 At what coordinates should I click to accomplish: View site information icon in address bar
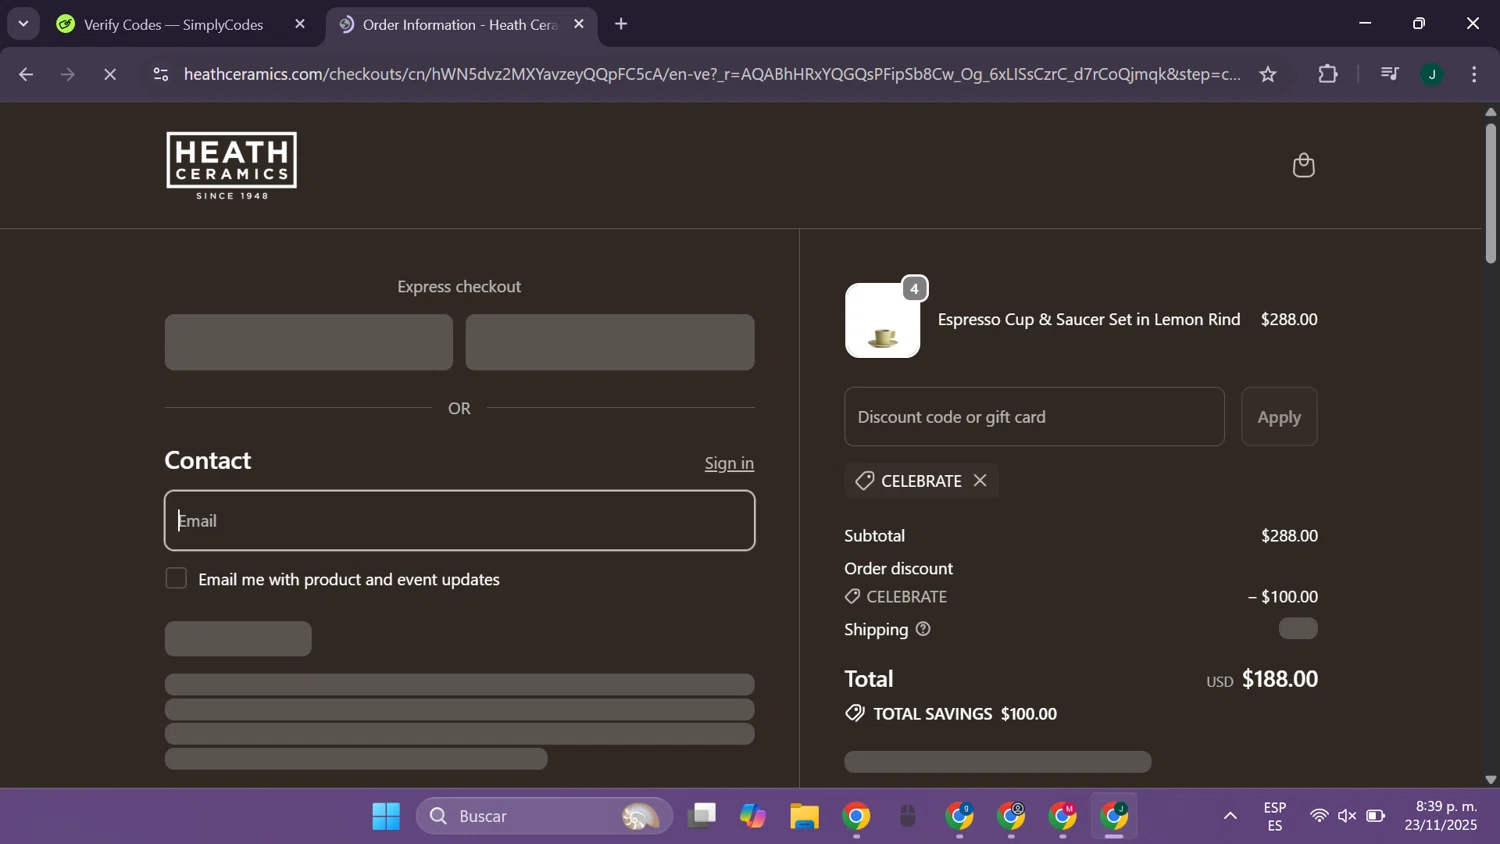point(160,74)
